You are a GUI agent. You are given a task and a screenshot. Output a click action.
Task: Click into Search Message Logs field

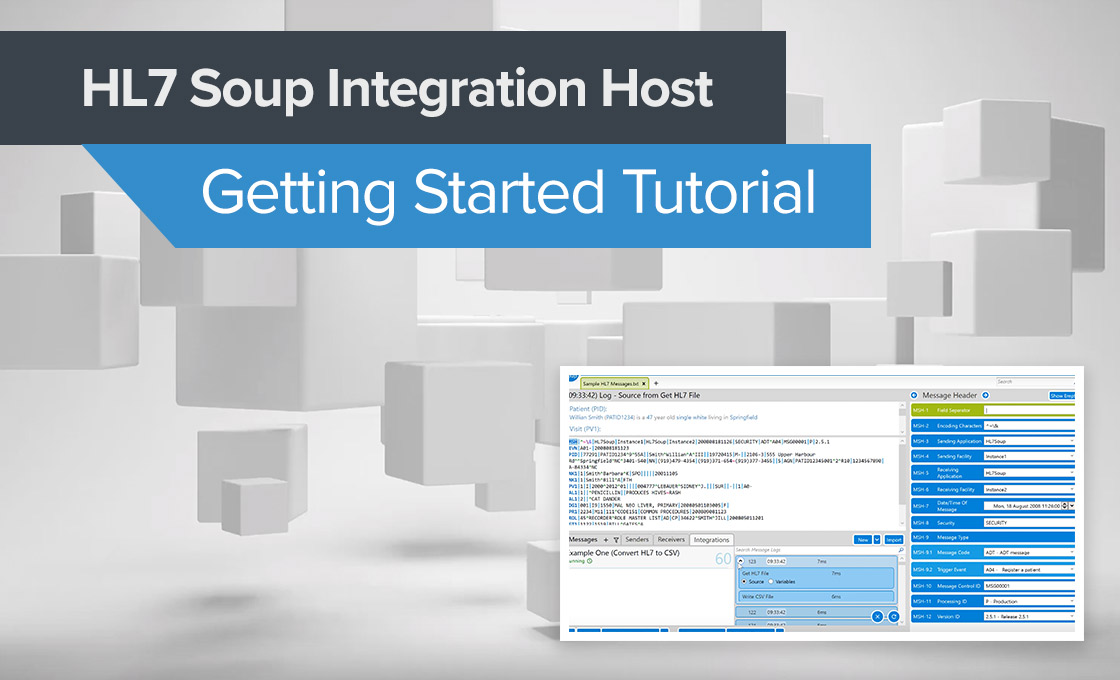[x=814, y=550]
